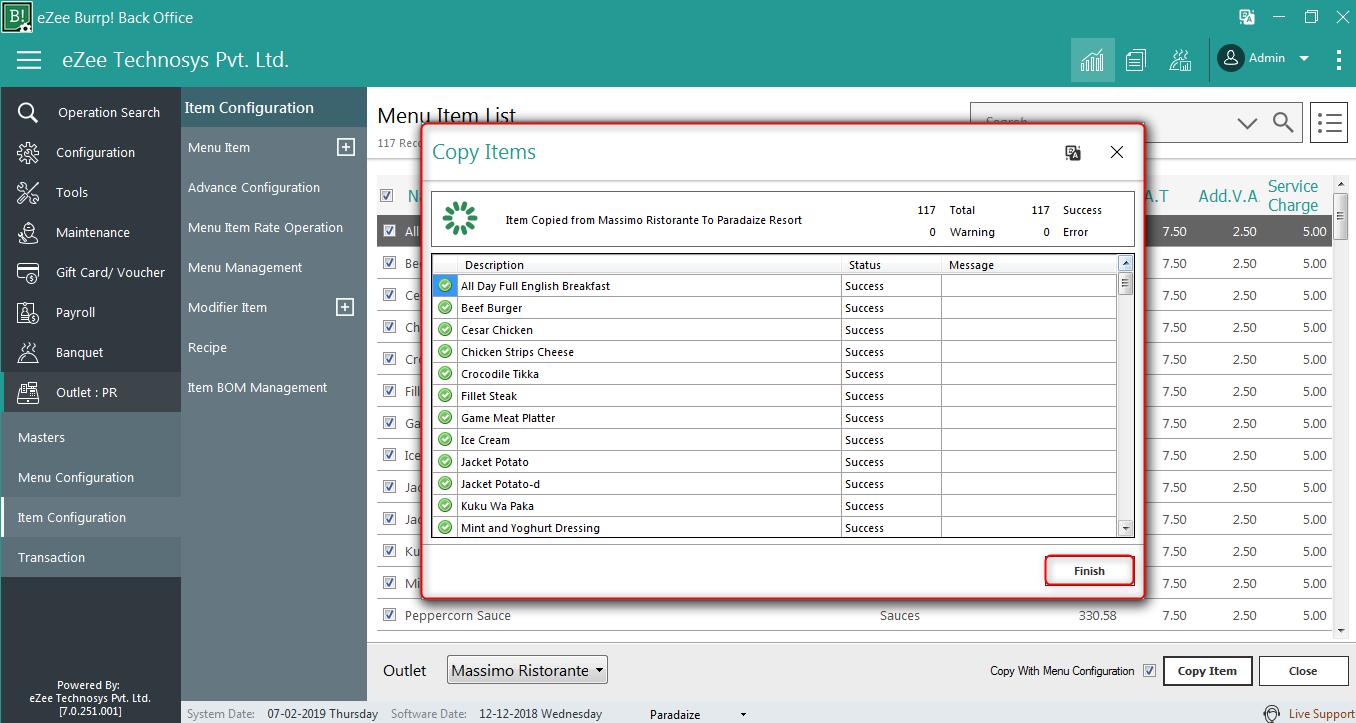Uncheck checkbox of the row starting 'Ce'
This screenshot has height=723, width=1356.
(x=390, y=295)
